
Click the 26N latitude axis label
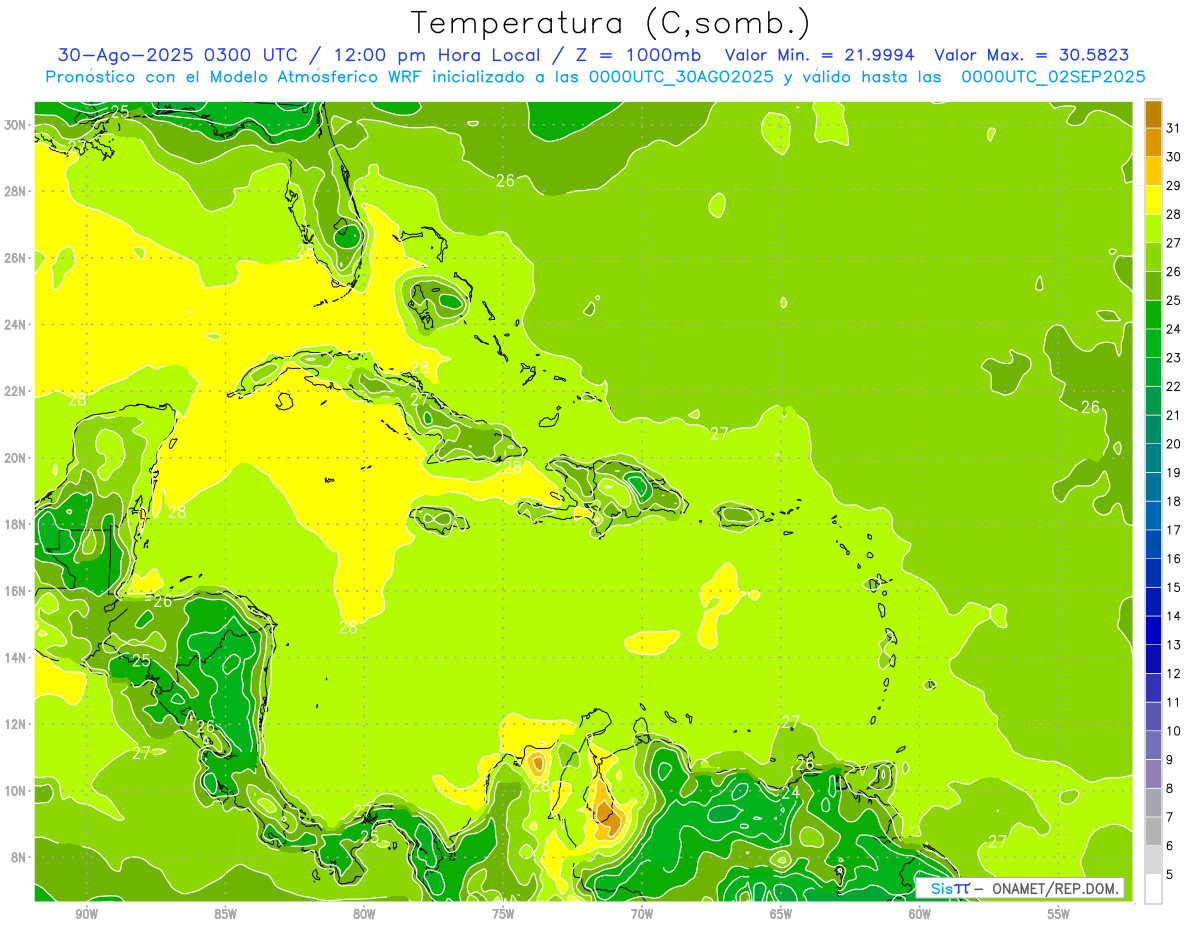pyautogui.click(x=16, y=257)
